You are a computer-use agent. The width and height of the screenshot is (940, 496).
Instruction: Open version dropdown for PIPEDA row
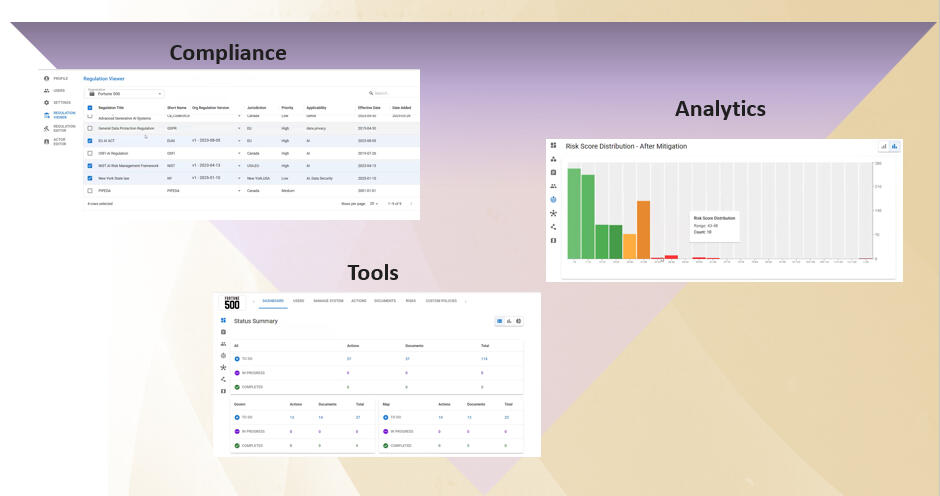239,191
